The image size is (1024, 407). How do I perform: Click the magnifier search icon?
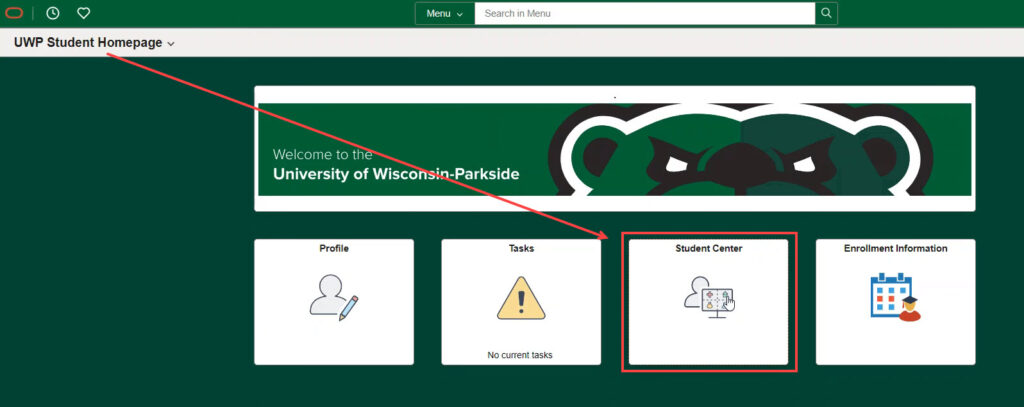(x=826, y=13)
